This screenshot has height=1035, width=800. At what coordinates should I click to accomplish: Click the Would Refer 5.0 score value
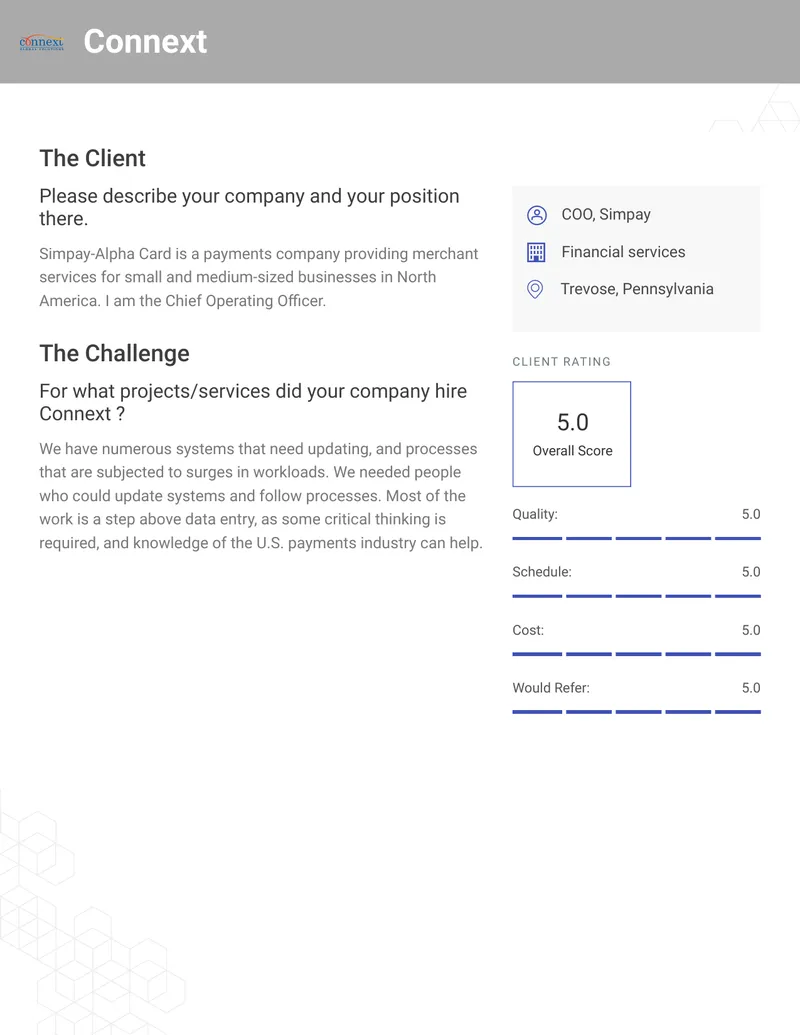point(751,688)
